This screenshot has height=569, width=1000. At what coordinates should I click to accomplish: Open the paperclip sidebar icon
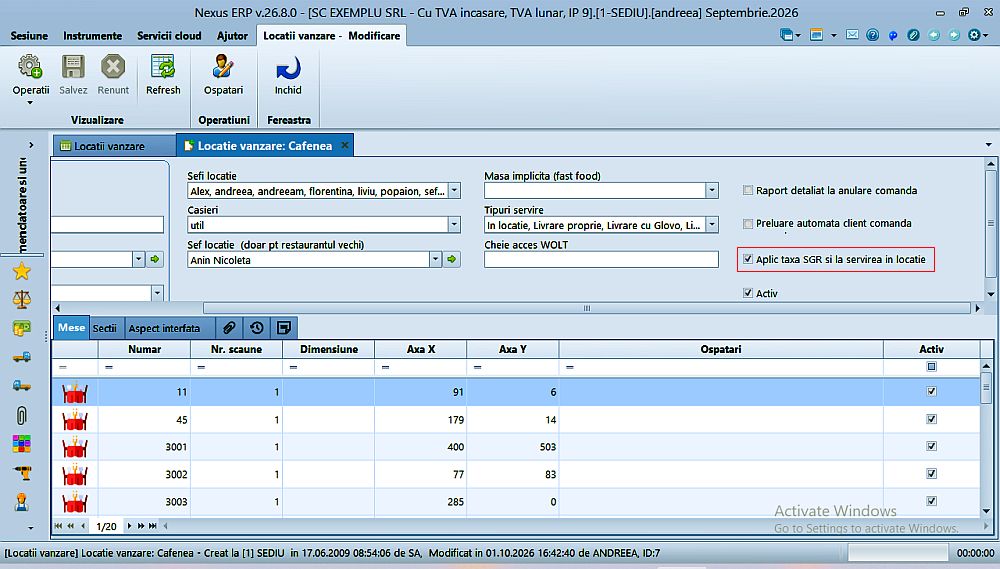pos(22,415)
